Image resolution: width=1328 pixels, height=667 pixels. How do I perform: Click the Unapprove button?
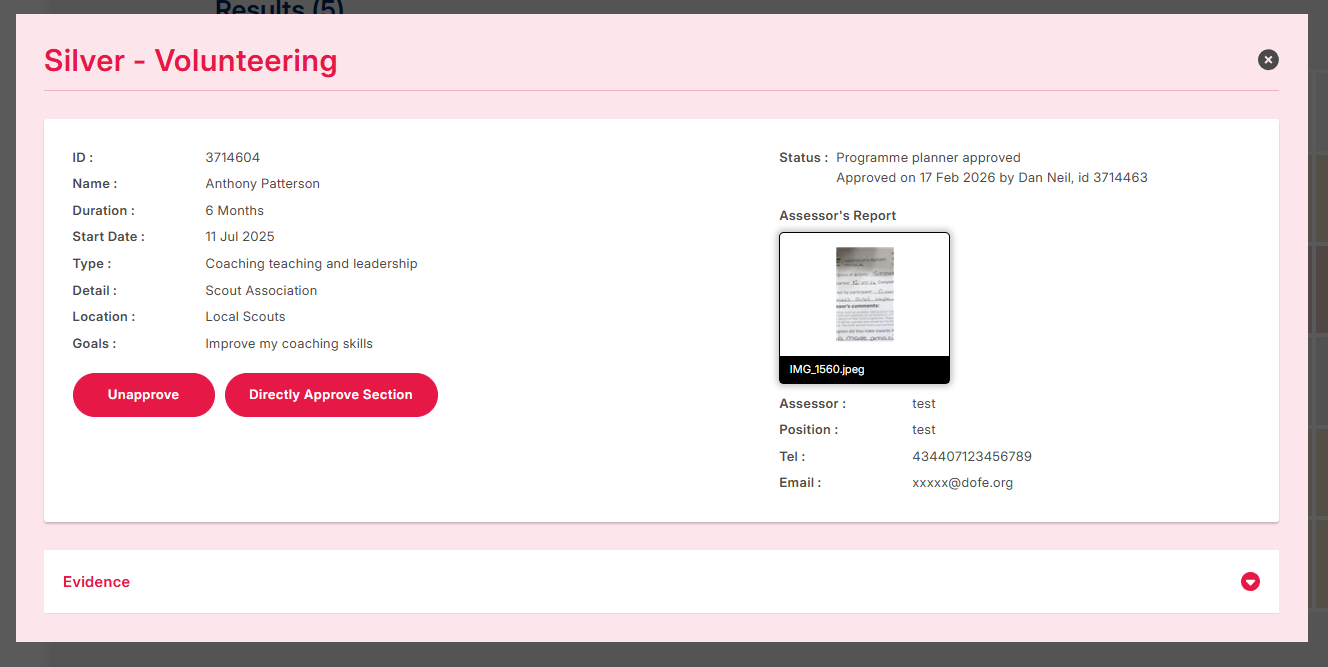point(143,395)
